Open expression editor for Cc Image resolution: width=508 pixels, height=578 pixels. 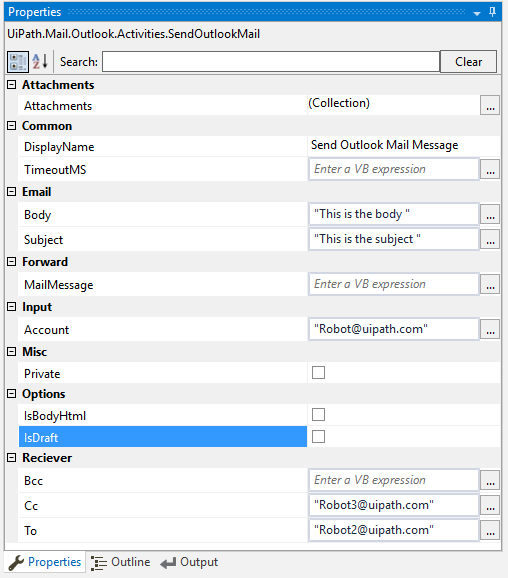click(490, 505)
